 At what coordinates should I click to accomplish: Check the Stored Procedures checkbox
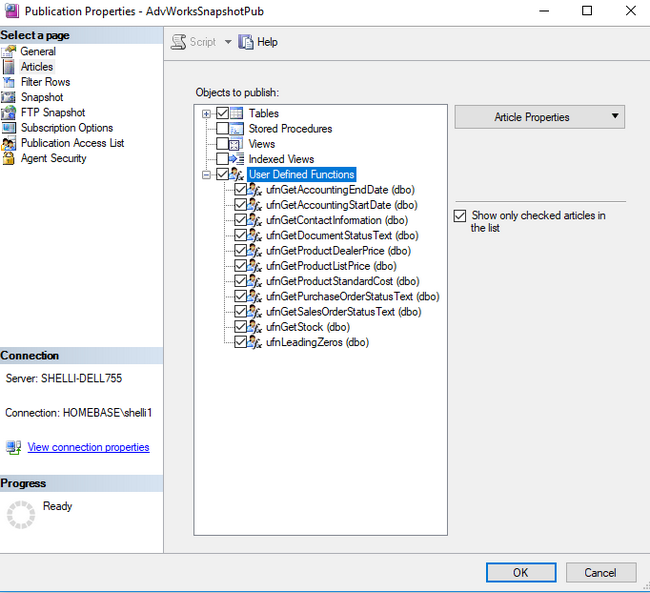pos(223,129)
